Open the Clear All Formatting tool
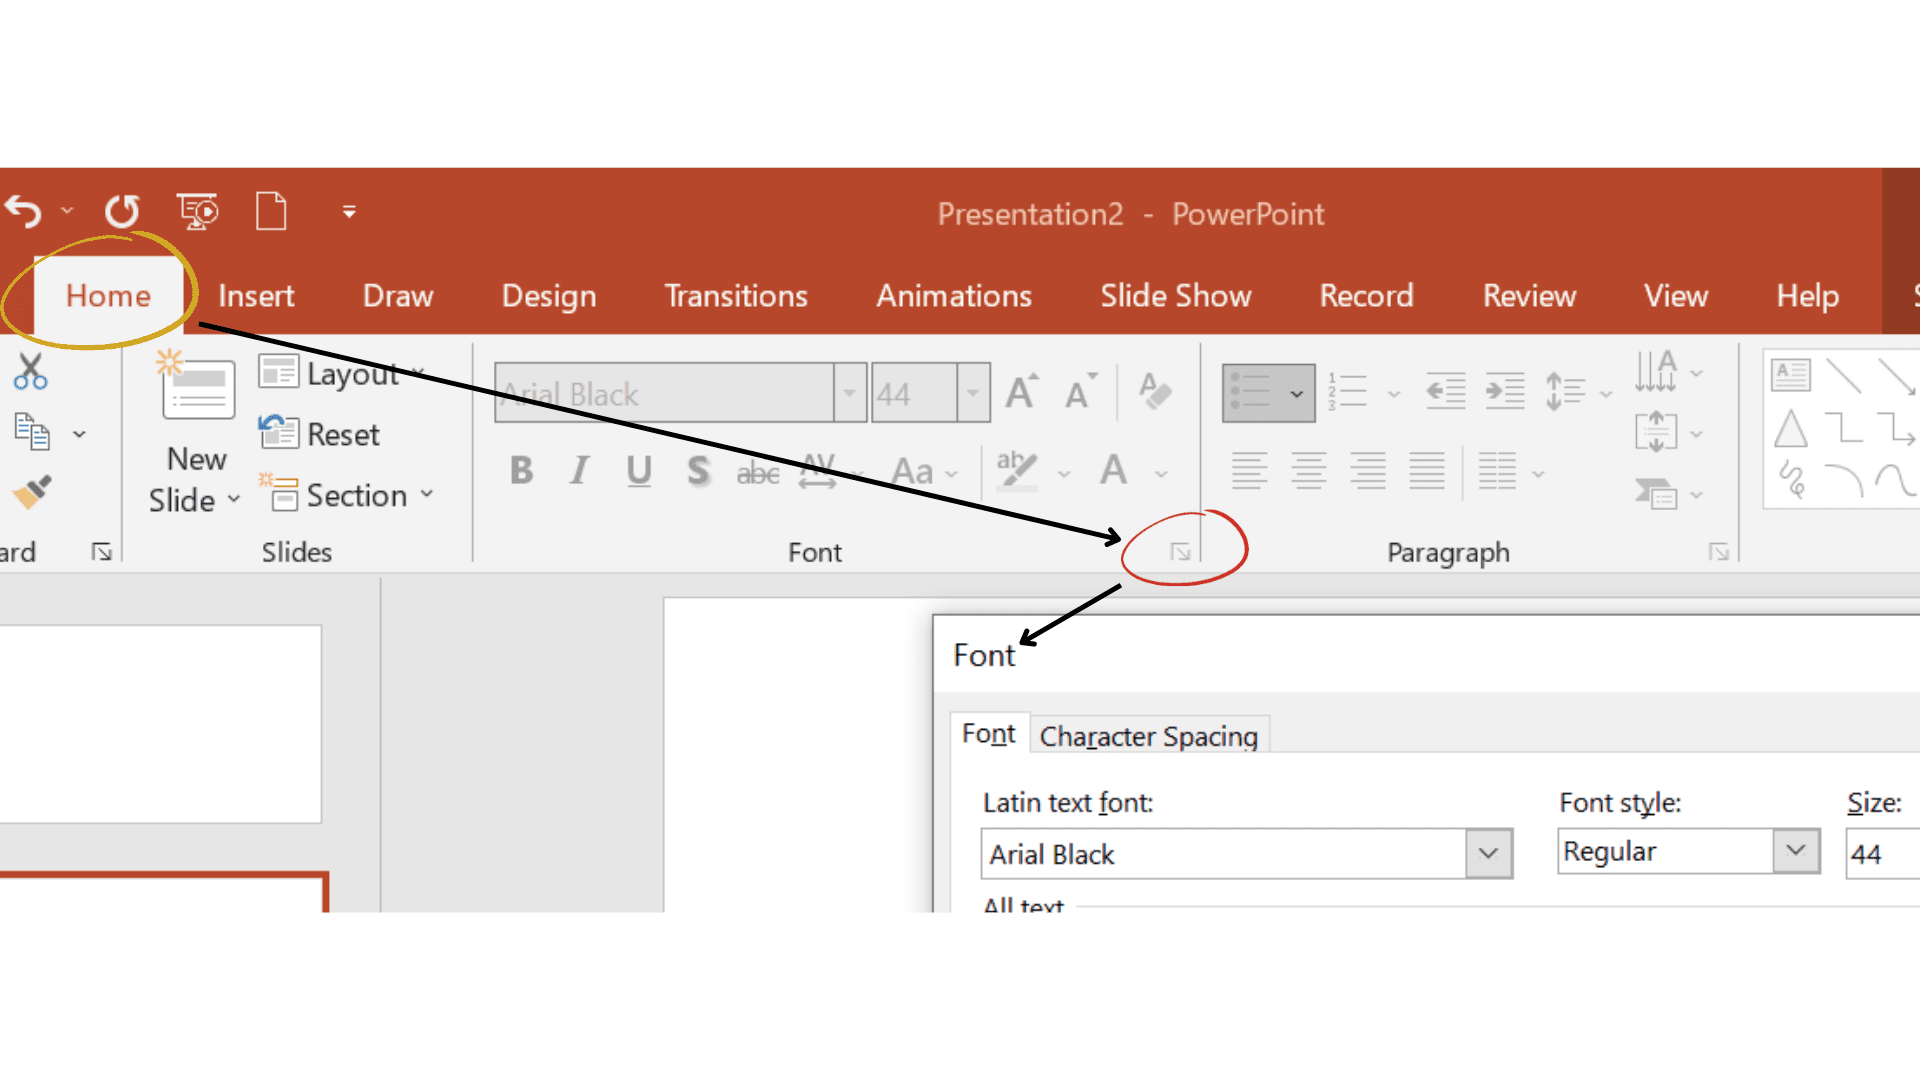Image resolution: width=1920 pixels, height=1080 pixels. tap(1155, 391)
